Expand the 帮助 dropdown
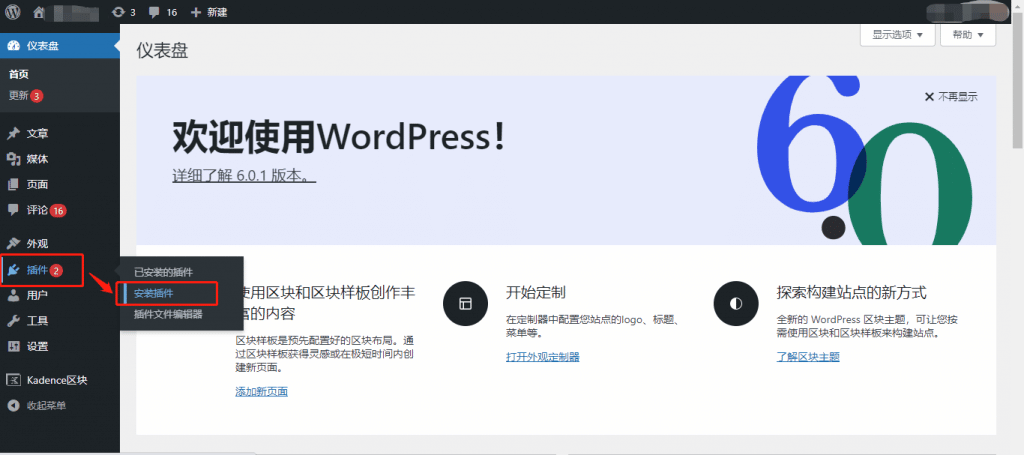This screenshot has width=1024, height=455. tap(968, 35)
